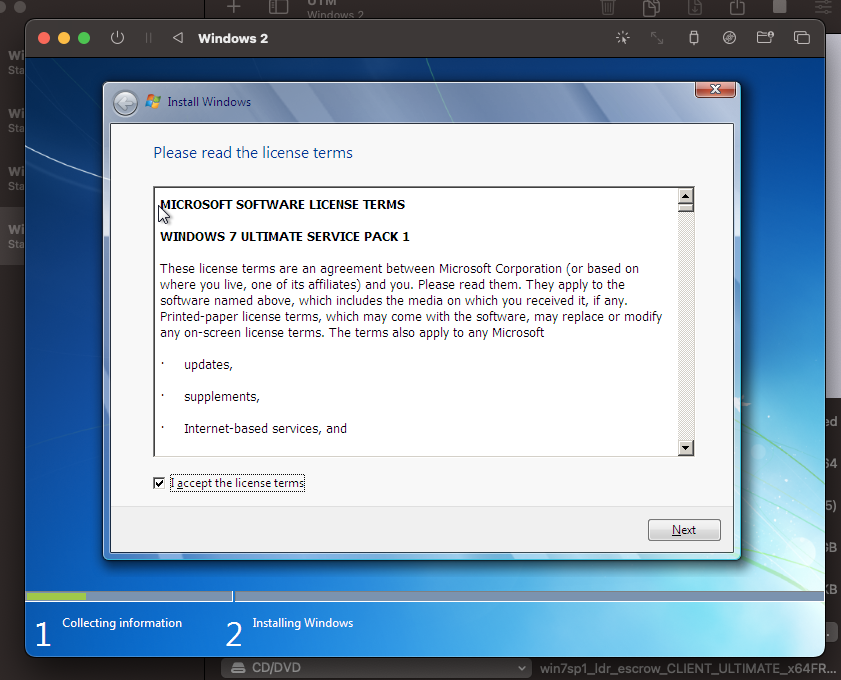Go back using the Install Windows back arrow
This screenshot has height=680, width=841.
click(126, 103)
